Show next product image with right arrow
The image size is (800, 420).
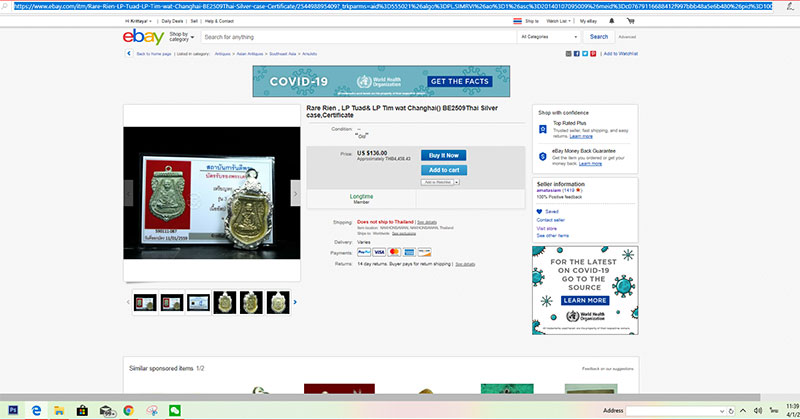click(x=295, y=190)
